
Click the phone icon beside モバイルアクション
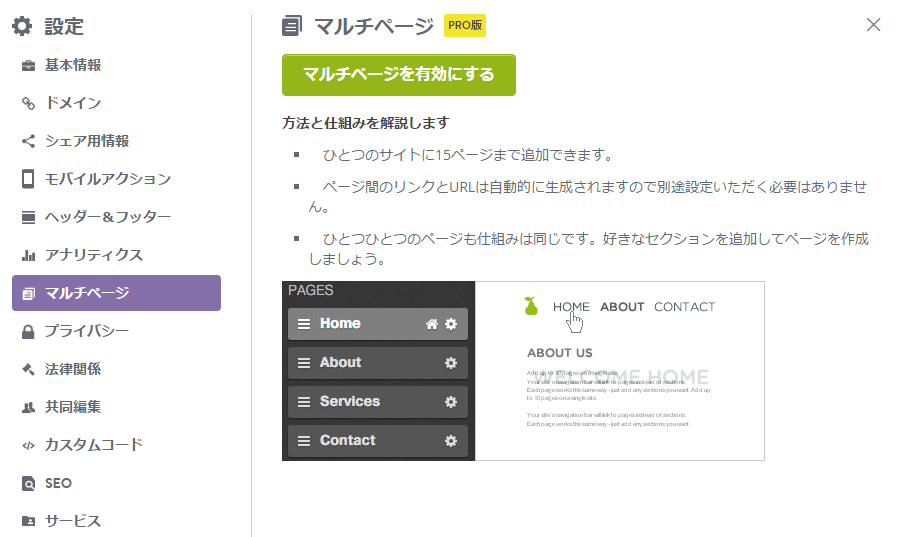28,179
